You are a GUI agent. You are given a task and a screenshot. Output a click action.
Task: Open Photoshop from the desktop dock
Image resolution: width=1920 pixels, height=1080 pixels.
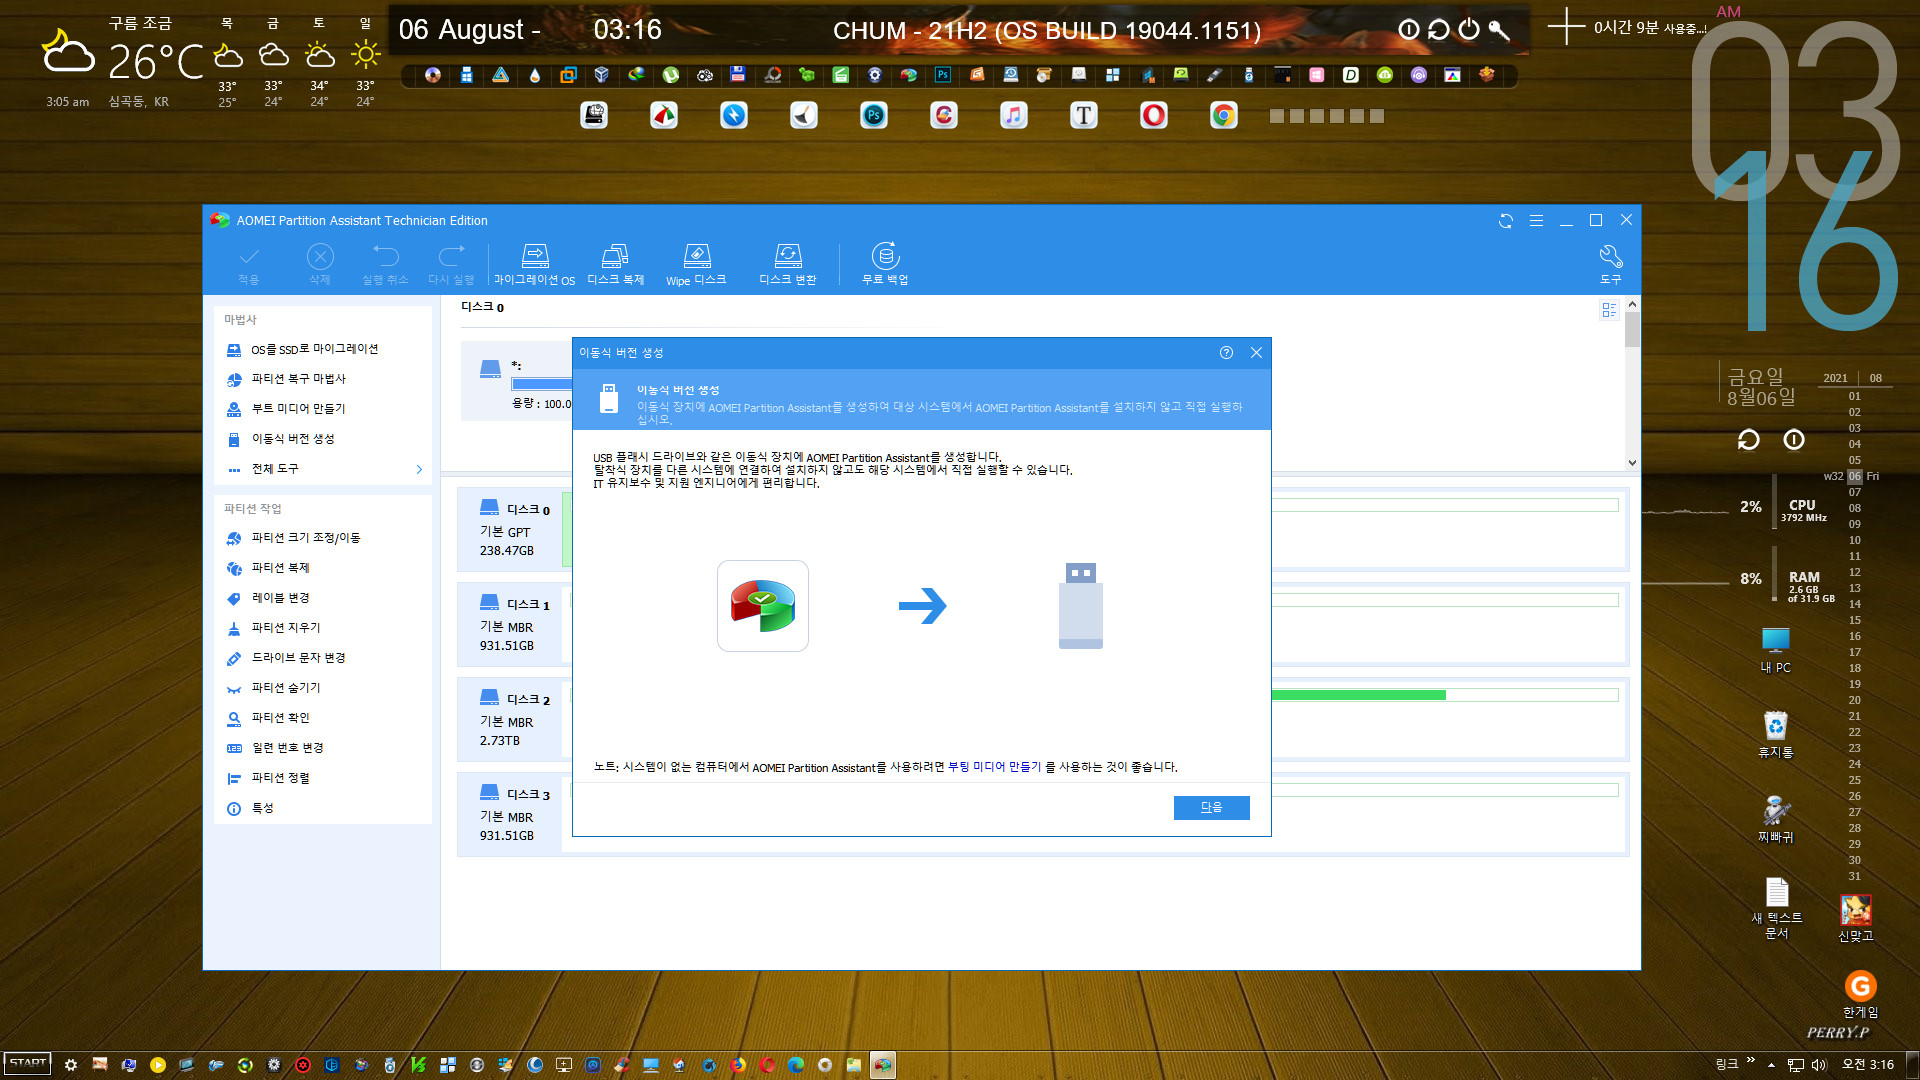(874, 116)
